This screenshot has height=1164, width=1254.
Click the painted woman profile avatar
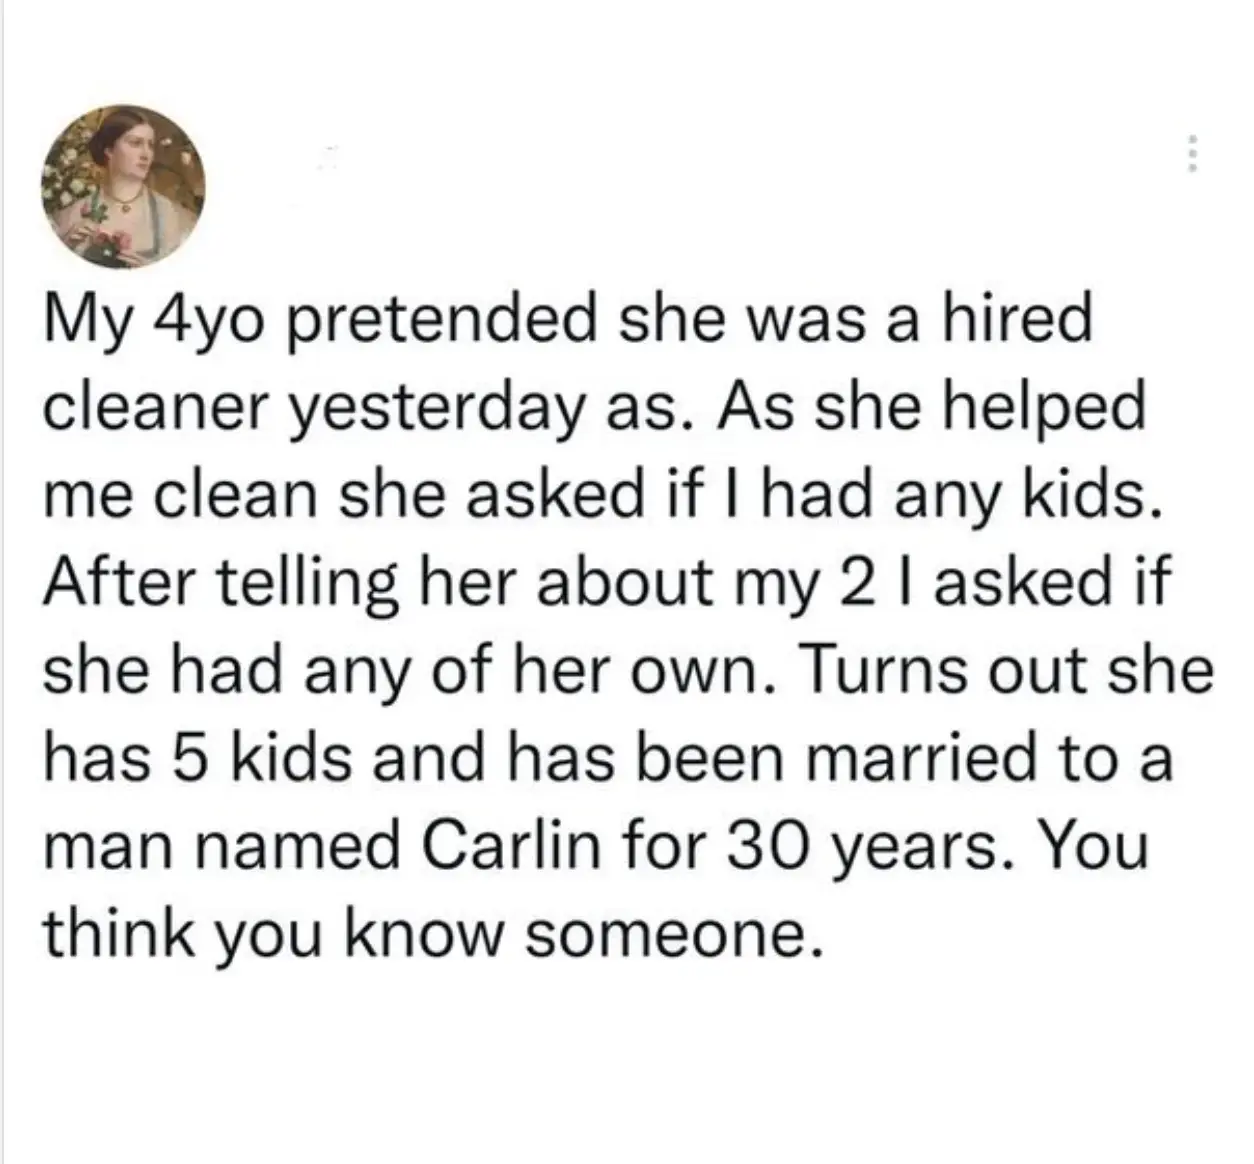tap(123, 186)
